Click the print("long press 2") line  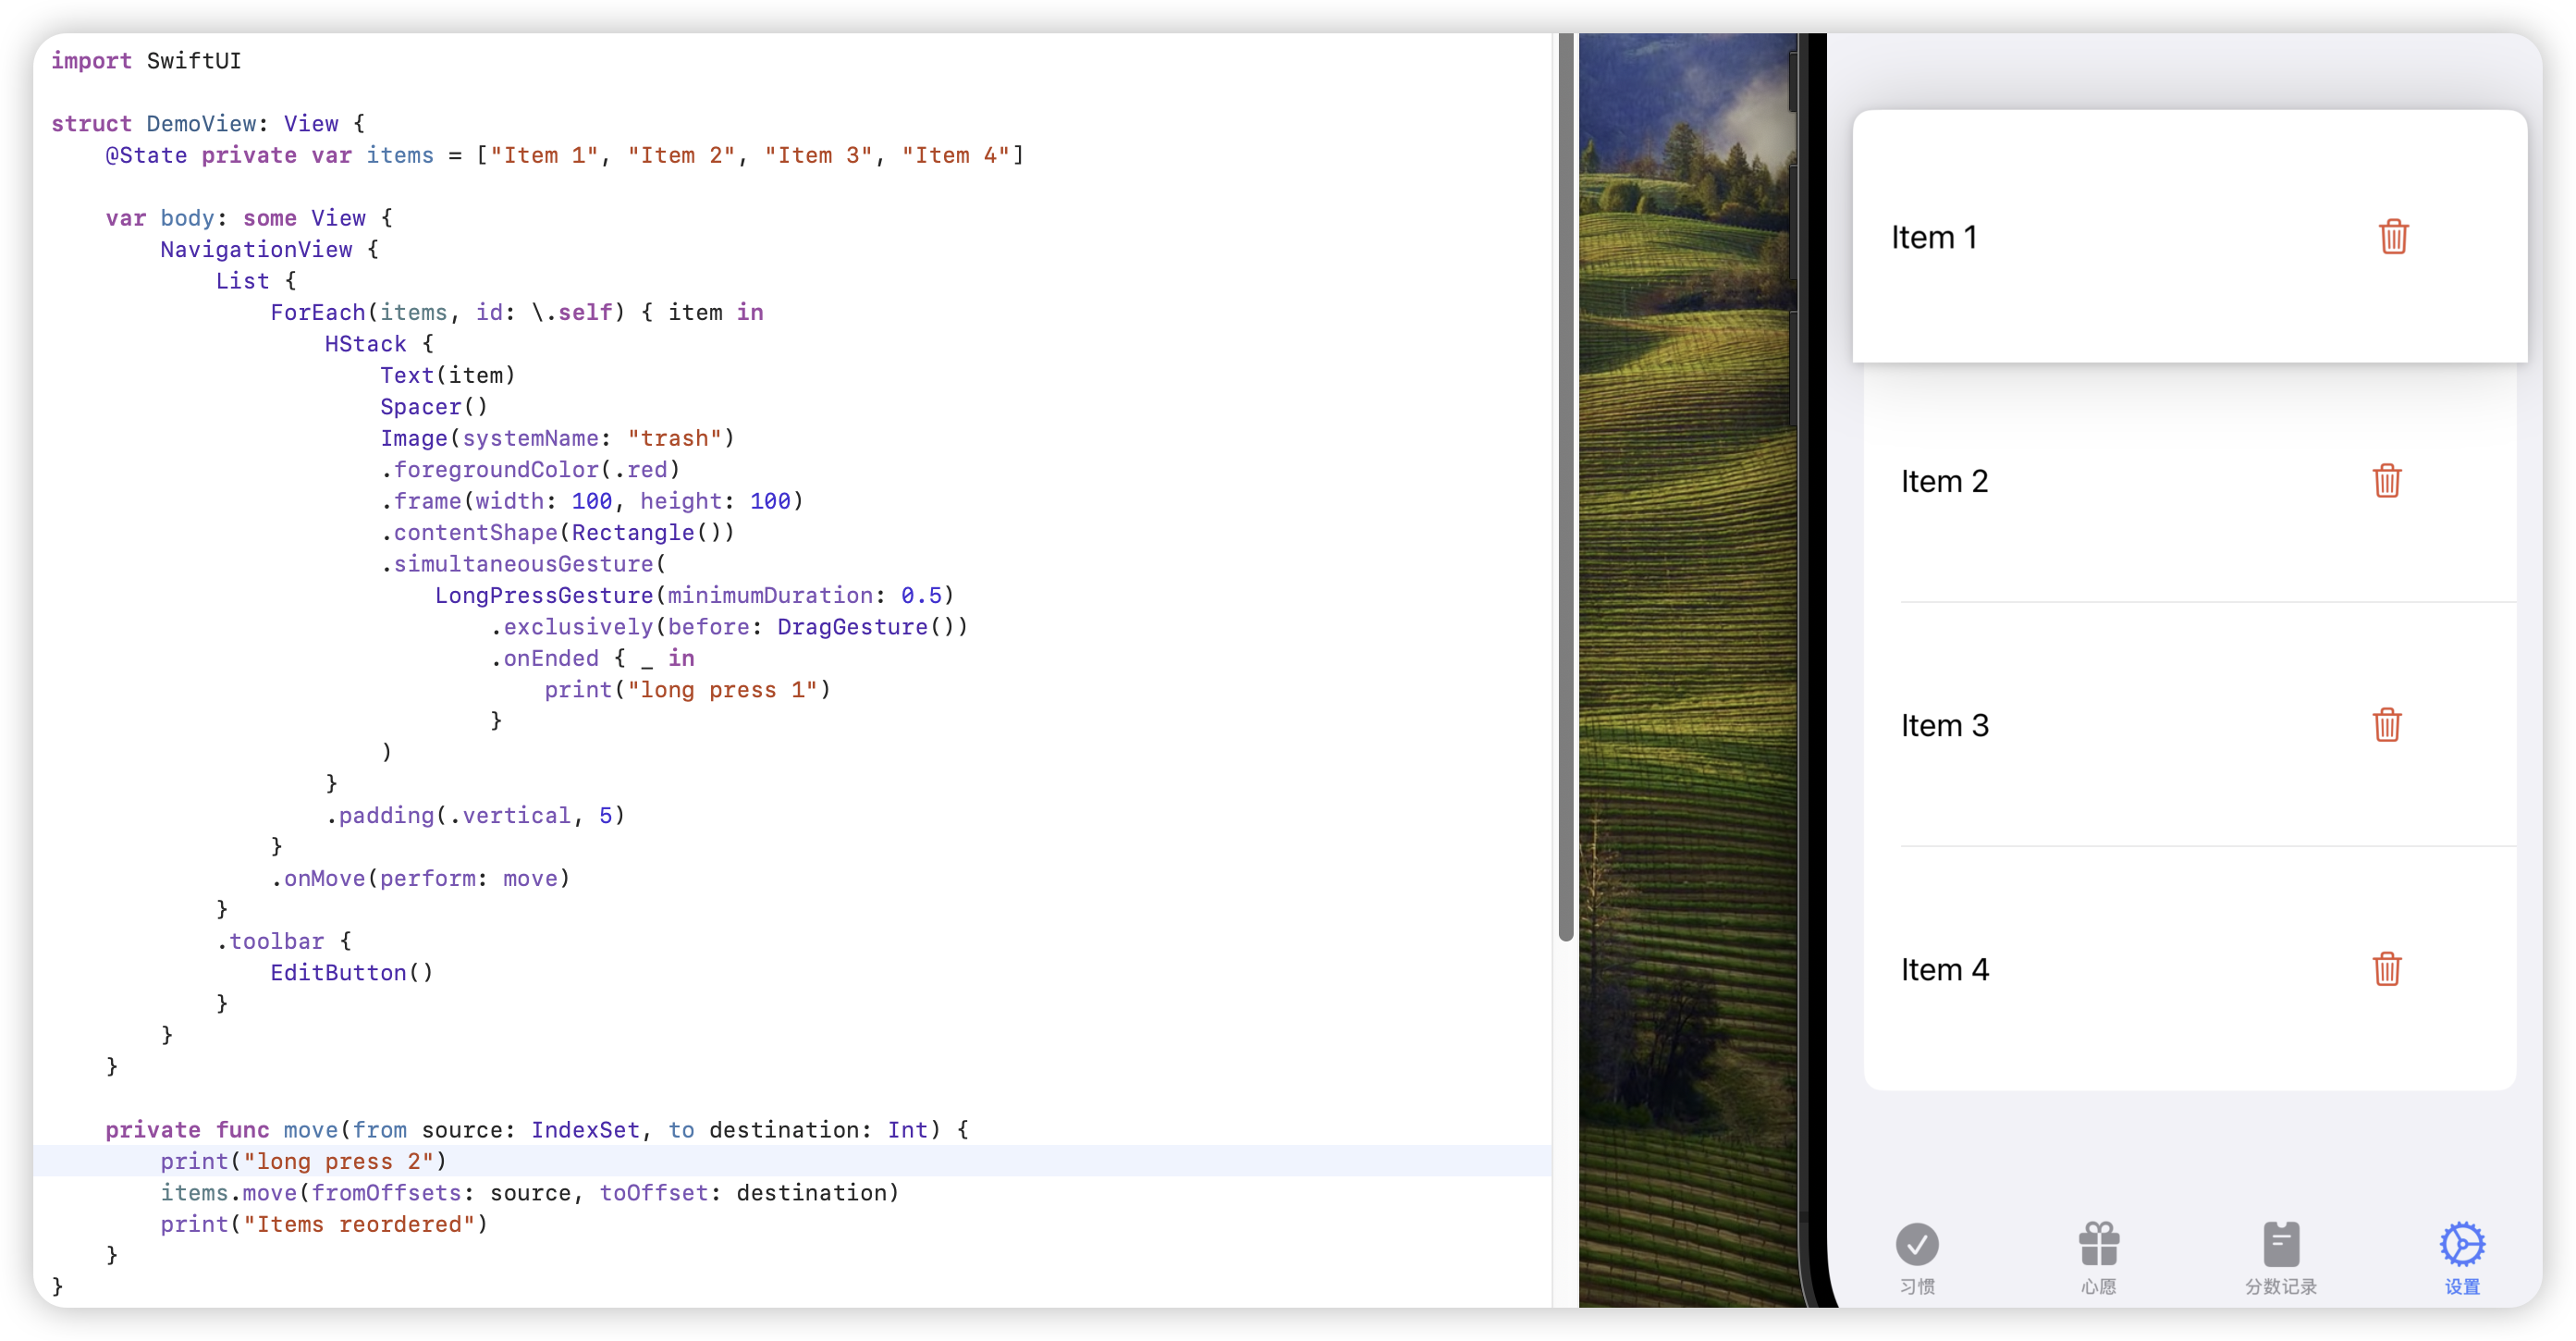(303, 1162)
